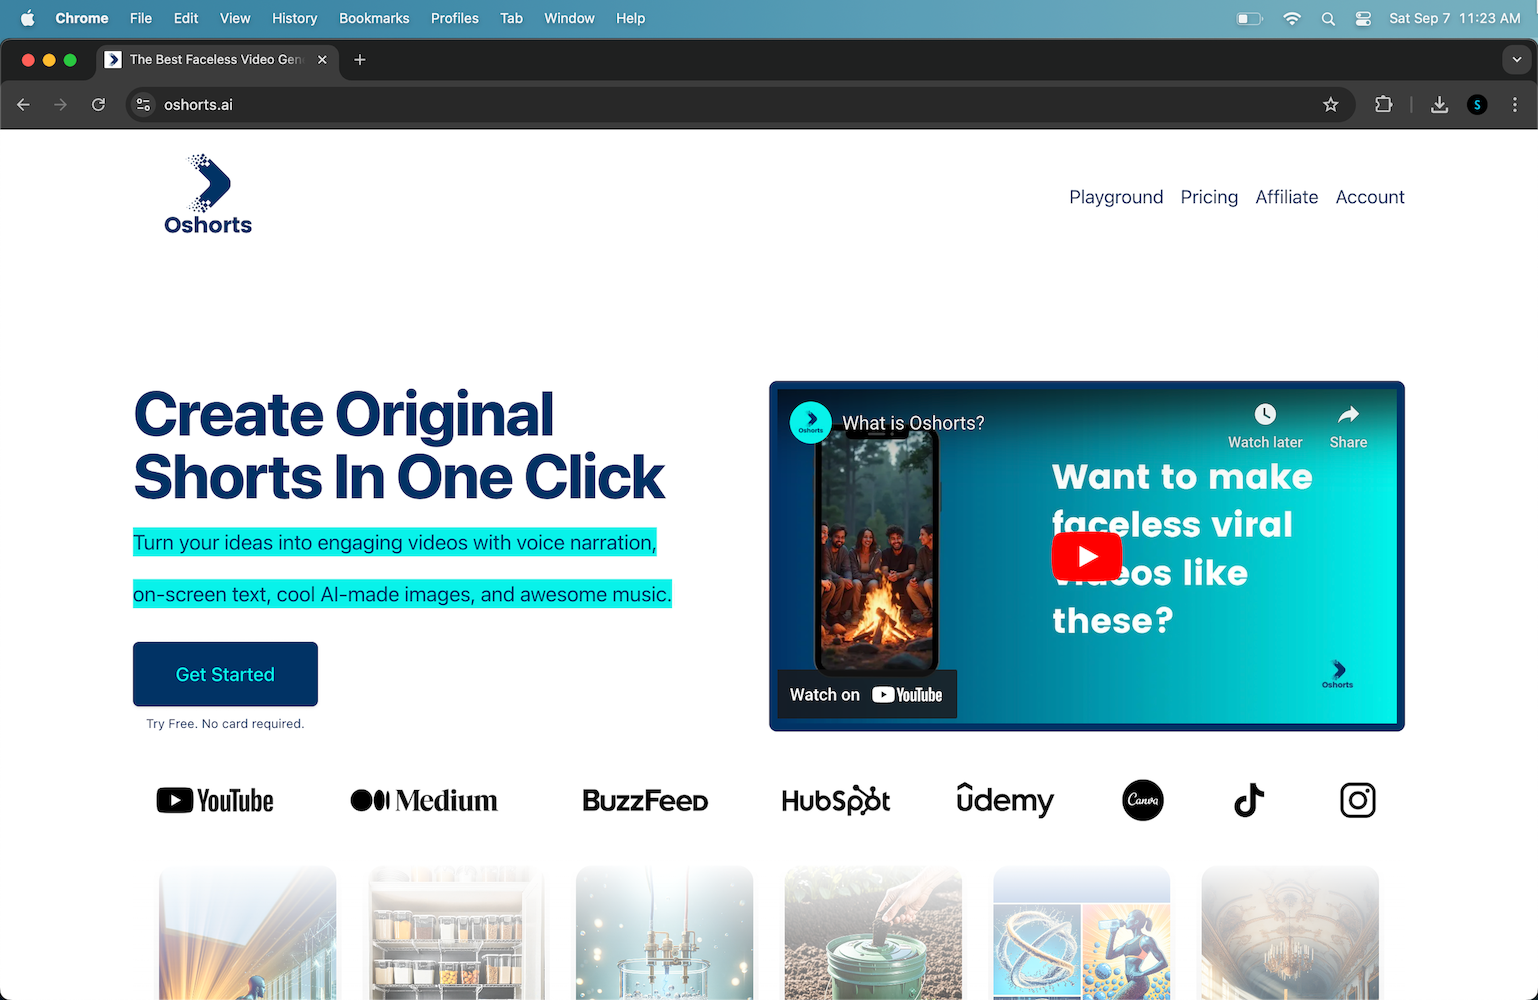
Task: Open the pantry shelves sample thumbnail
Action: coord(456,933)
